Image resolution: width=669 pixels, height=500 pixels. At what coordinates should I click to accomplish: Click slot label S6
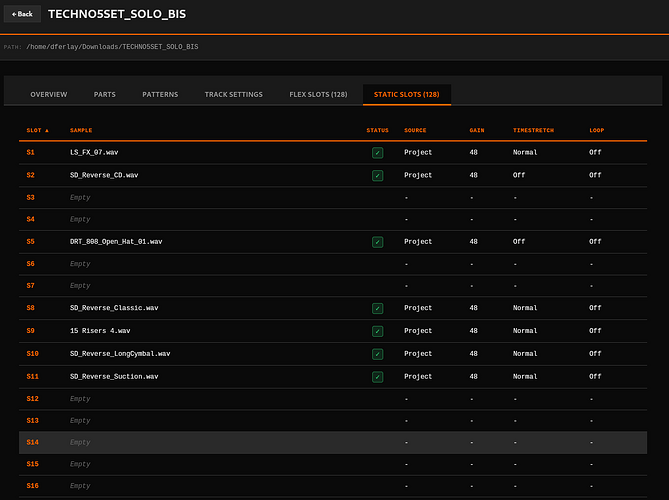coord(30,264)
